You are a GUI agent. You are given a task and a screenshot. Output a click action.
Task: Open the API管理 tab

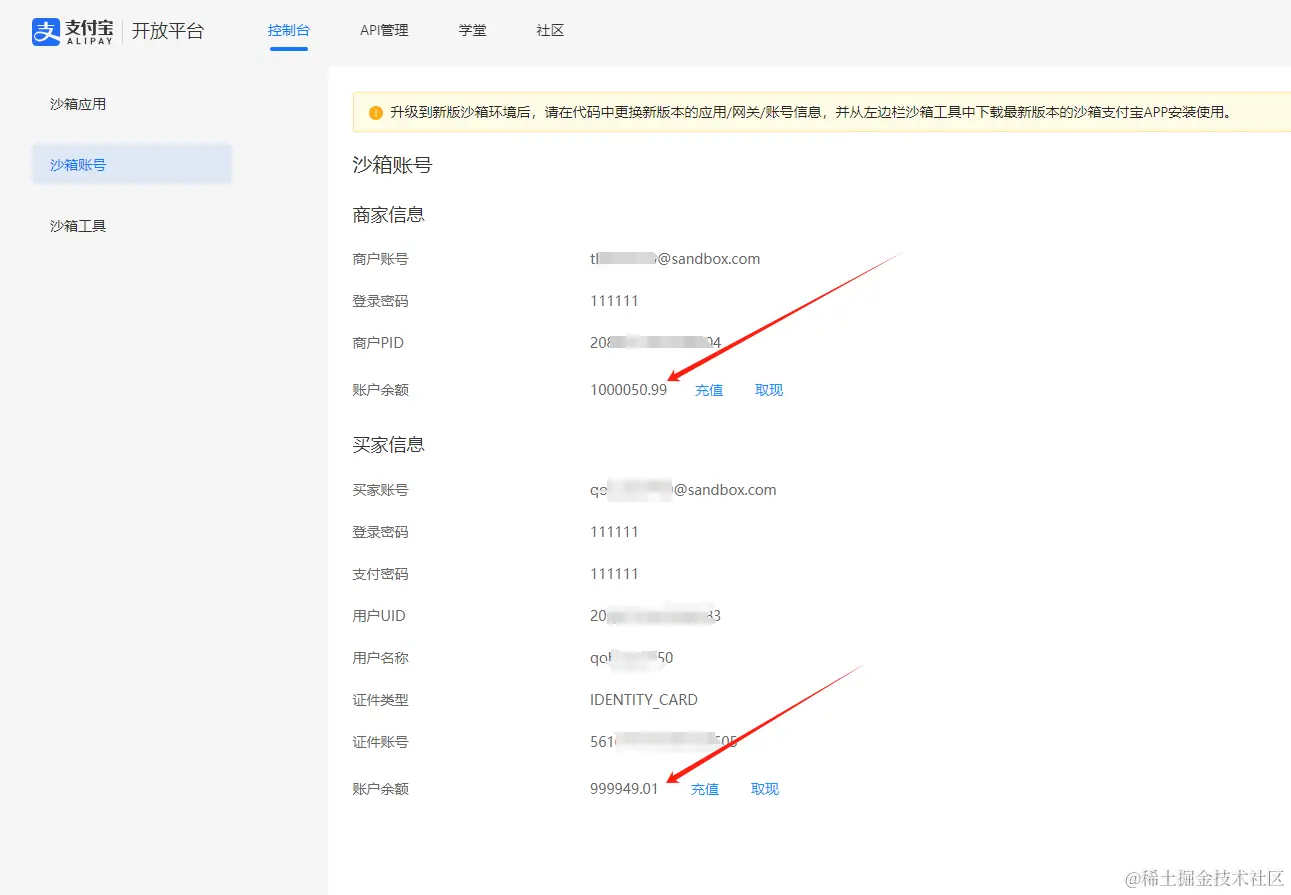click(x=384, y=31)
